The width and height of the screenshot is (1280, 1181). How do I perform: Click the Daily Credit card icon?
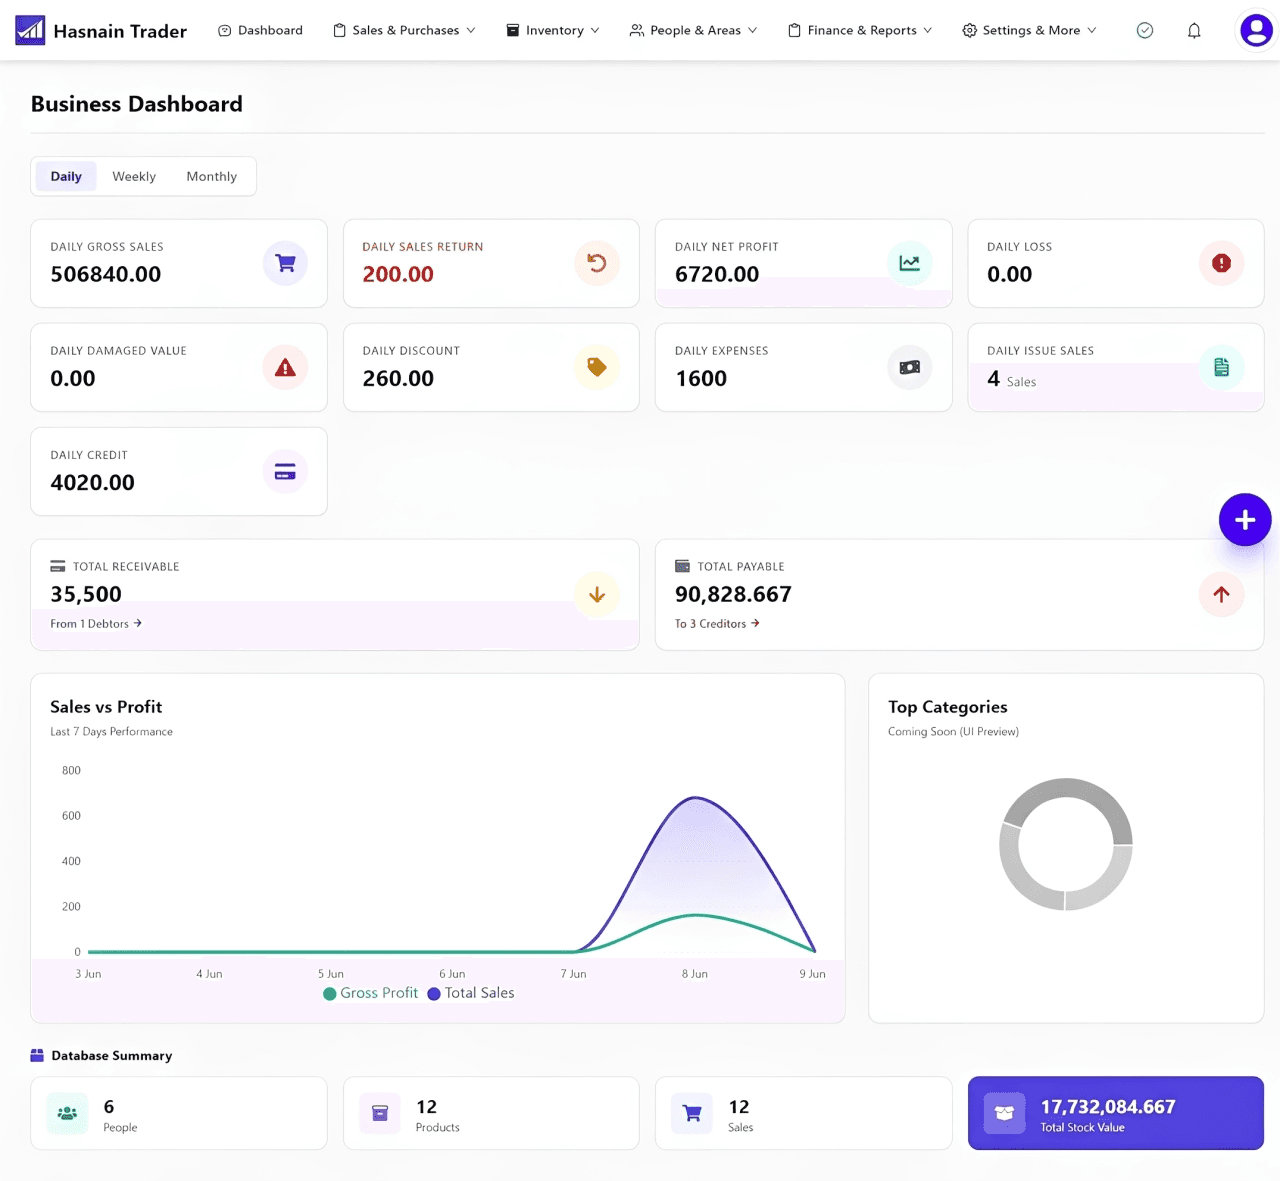coord(285,471)
